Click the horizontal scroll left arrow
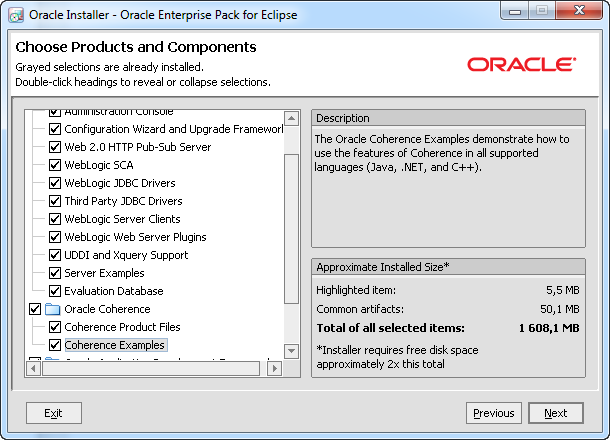Screen dimensions: 610x440 33,368
